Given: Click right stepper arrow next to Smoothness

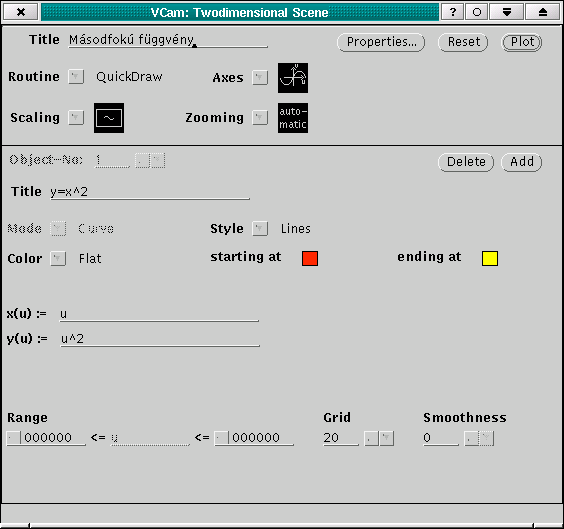Looking at the screenshot, I should pyautogui.click(x=487, y=438).
